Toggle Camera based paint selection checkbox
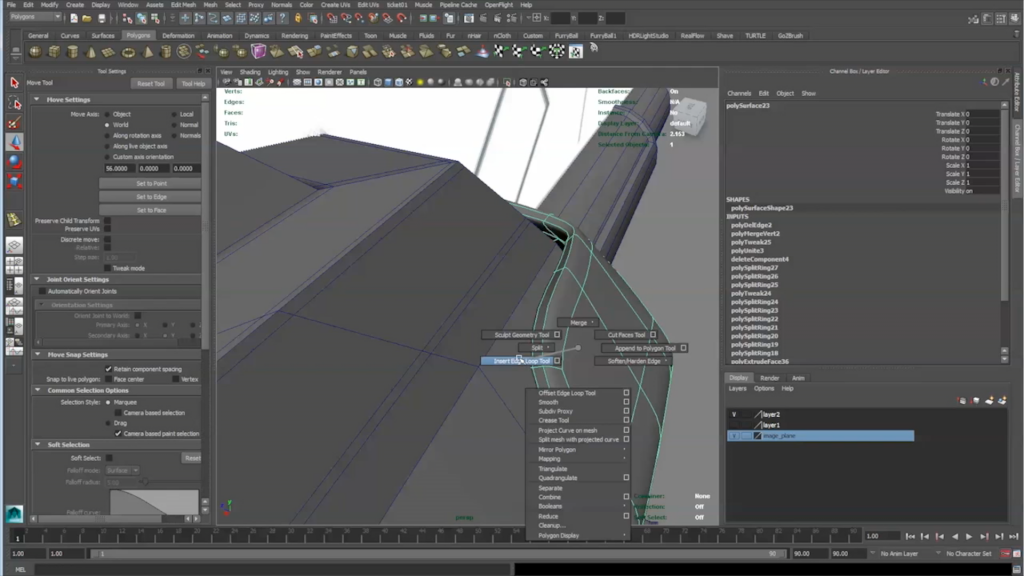Viewport: 1024px width, 576px height. coord(118,434)
